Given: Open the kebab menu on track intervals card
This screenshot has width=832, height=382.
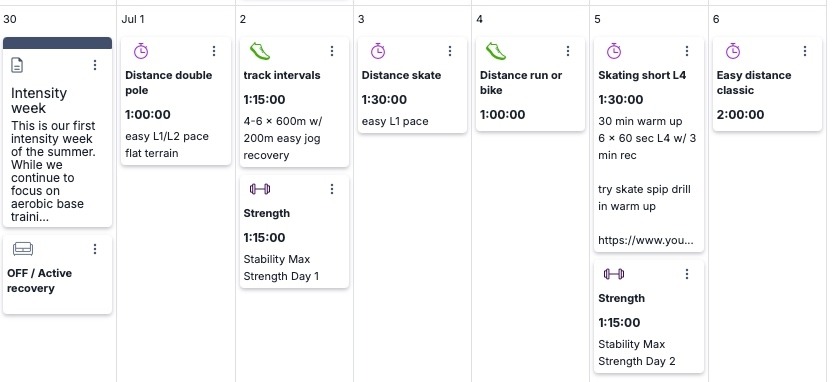Looking at the screenshot, I should coord(332,50).
